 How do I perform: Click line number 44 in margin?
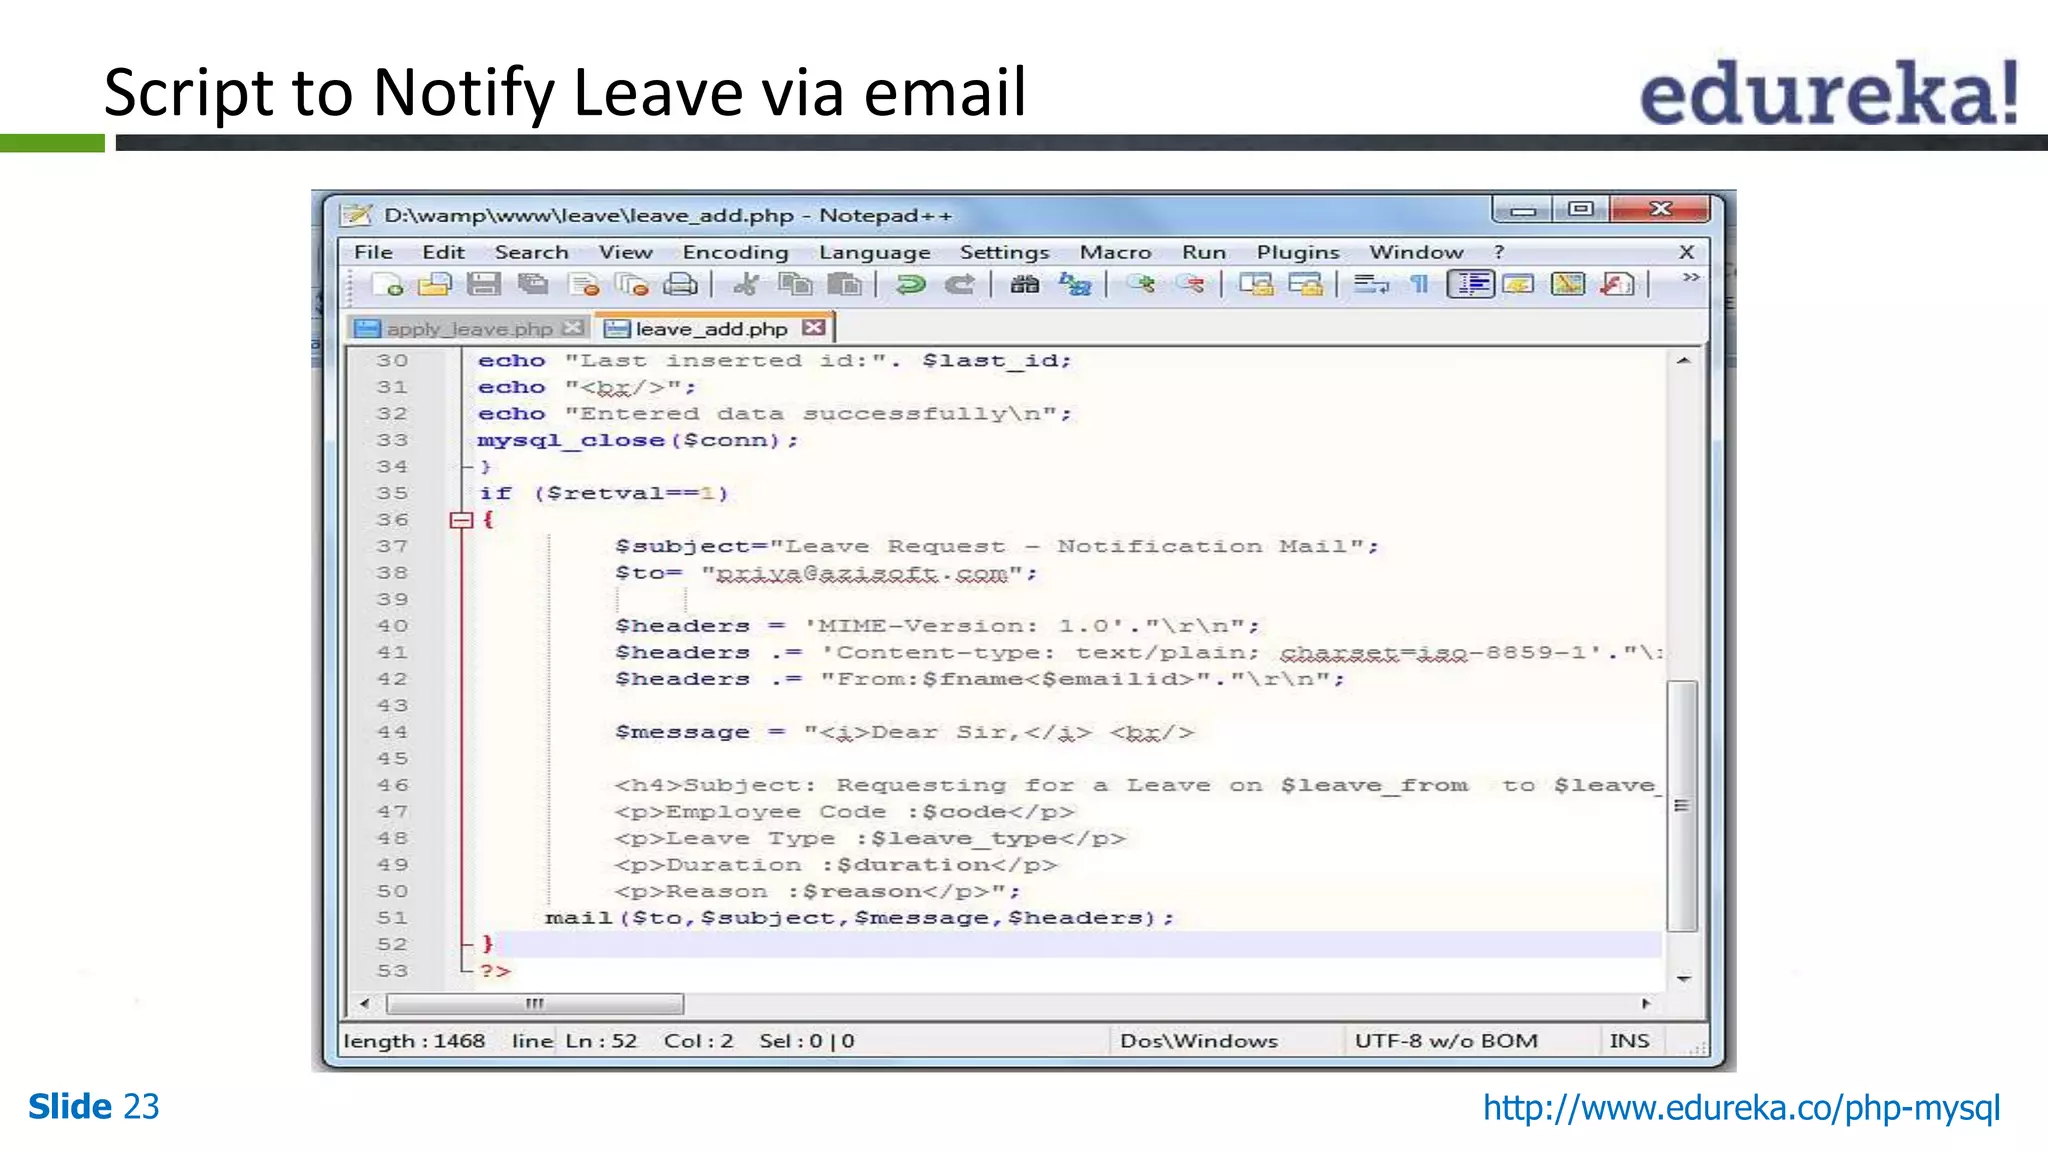click(392, 732)
